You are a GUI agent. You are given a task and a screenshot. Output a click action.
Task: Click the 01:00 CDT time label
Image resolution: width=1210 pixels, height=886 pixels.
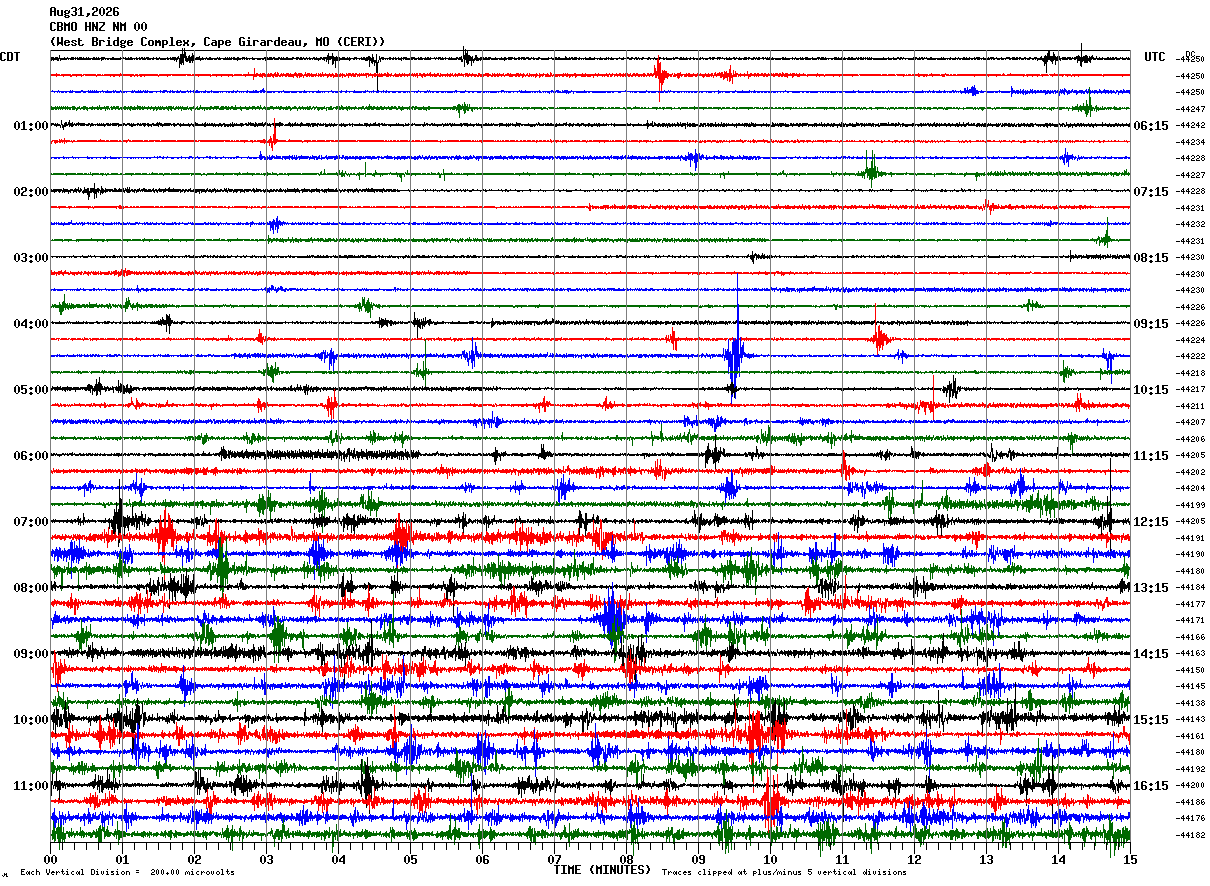tap(30, 125)
